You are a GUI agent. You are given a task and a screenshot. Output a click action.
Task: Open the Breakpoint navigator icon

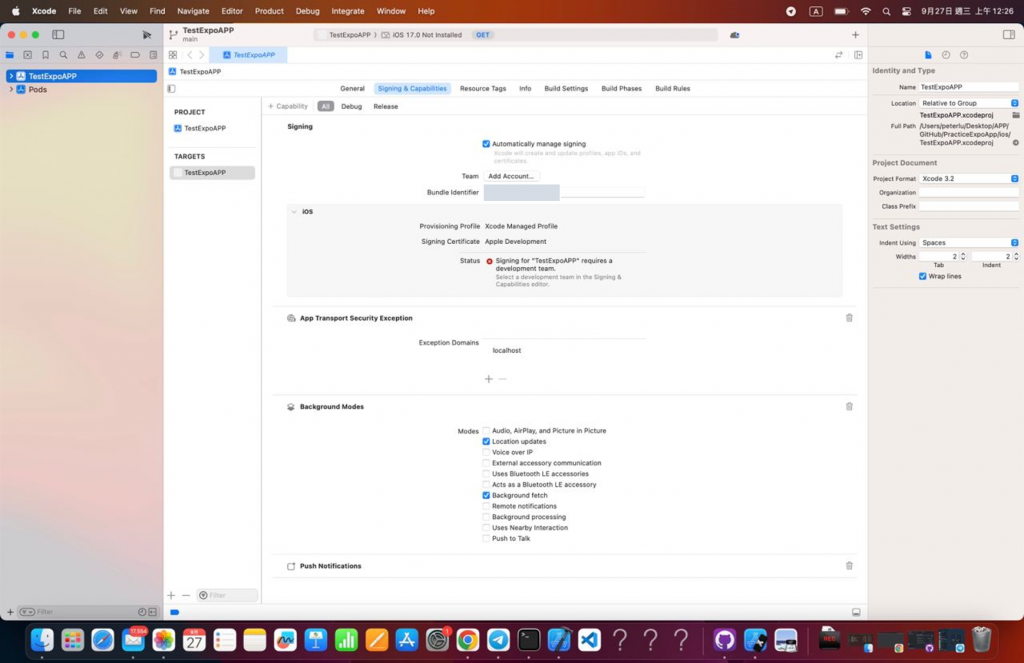point(135,55)
